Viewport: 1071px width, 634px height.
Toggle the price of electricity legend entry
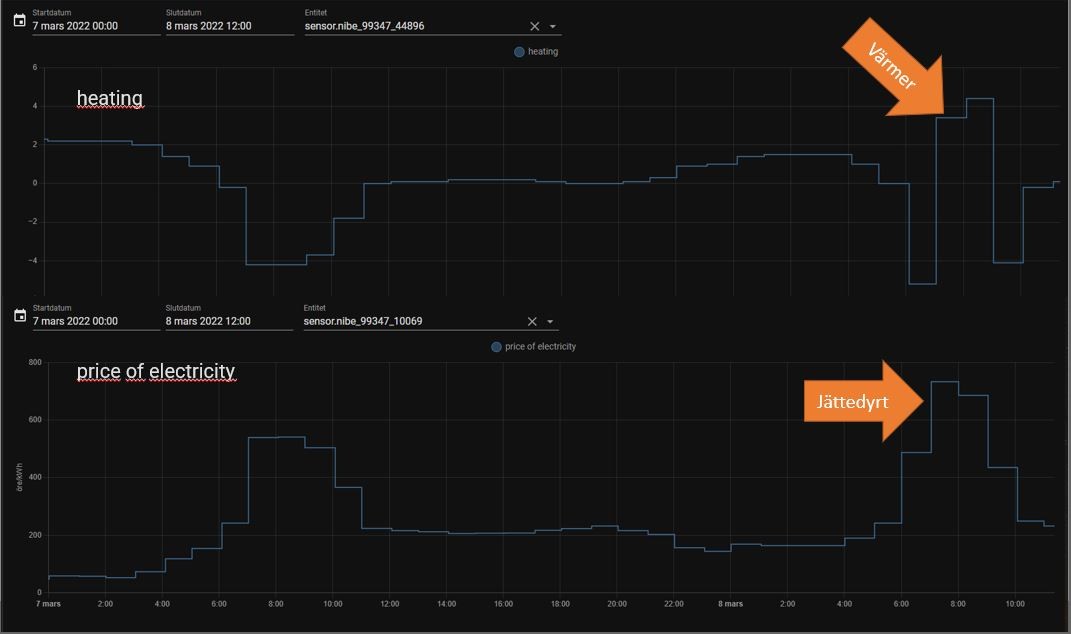tap(533, 346)
